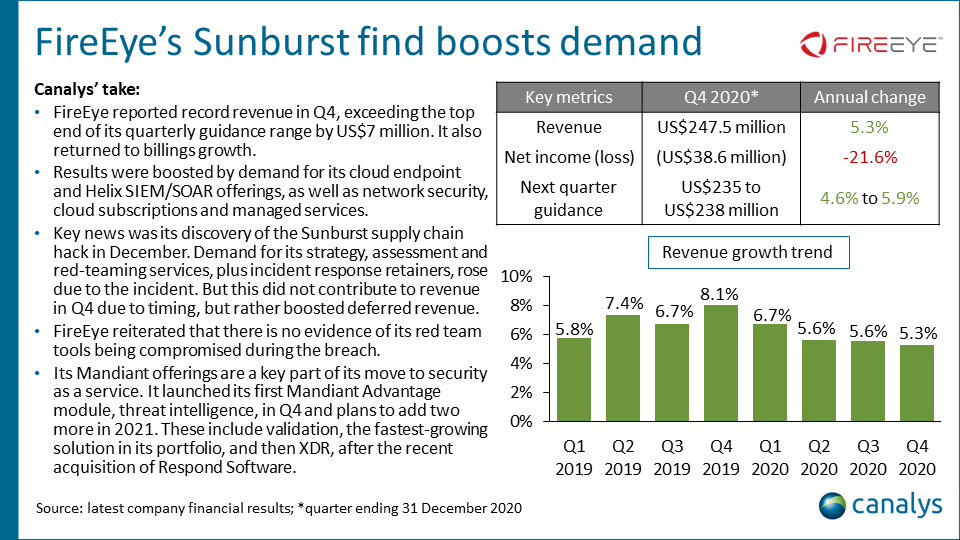Select the 'Q4 2020*' table header
Viewport: 960px width, 540px height.
click(721, 97)
